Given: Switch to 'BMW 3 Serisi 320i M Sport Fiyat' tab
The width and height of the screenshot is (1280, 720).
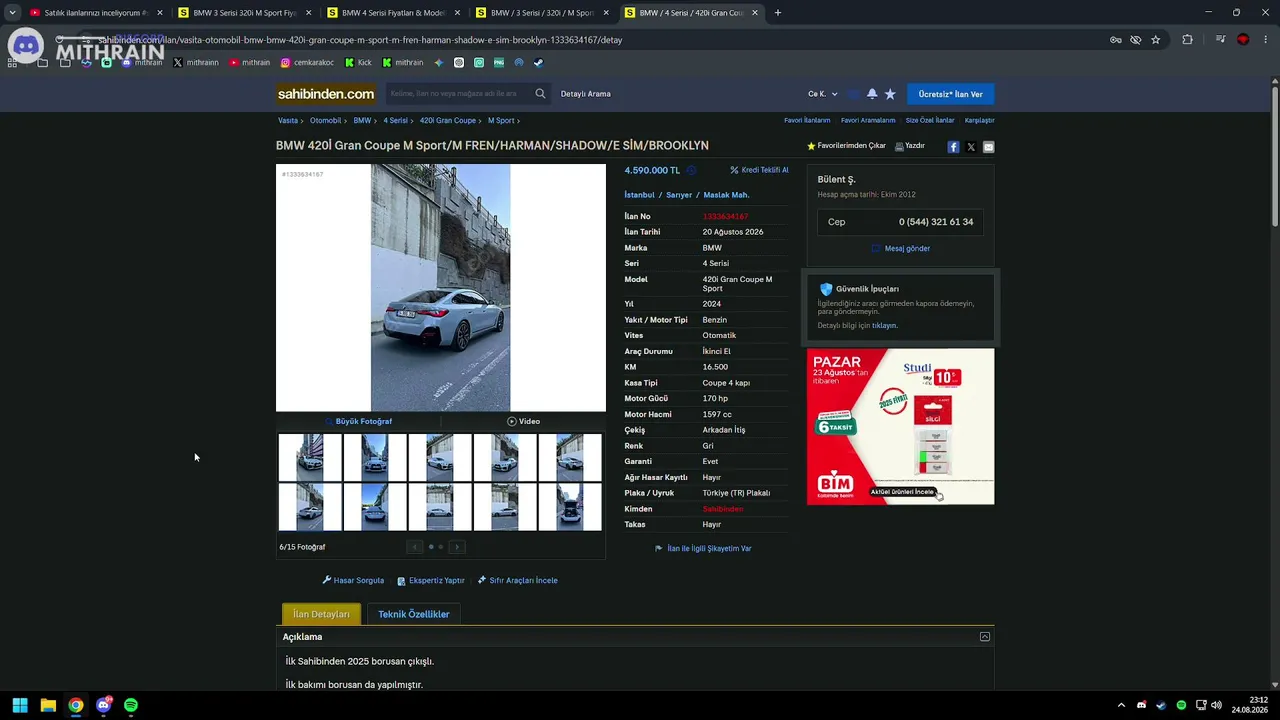Looking at the screenshot, I should tap(243, 13).
